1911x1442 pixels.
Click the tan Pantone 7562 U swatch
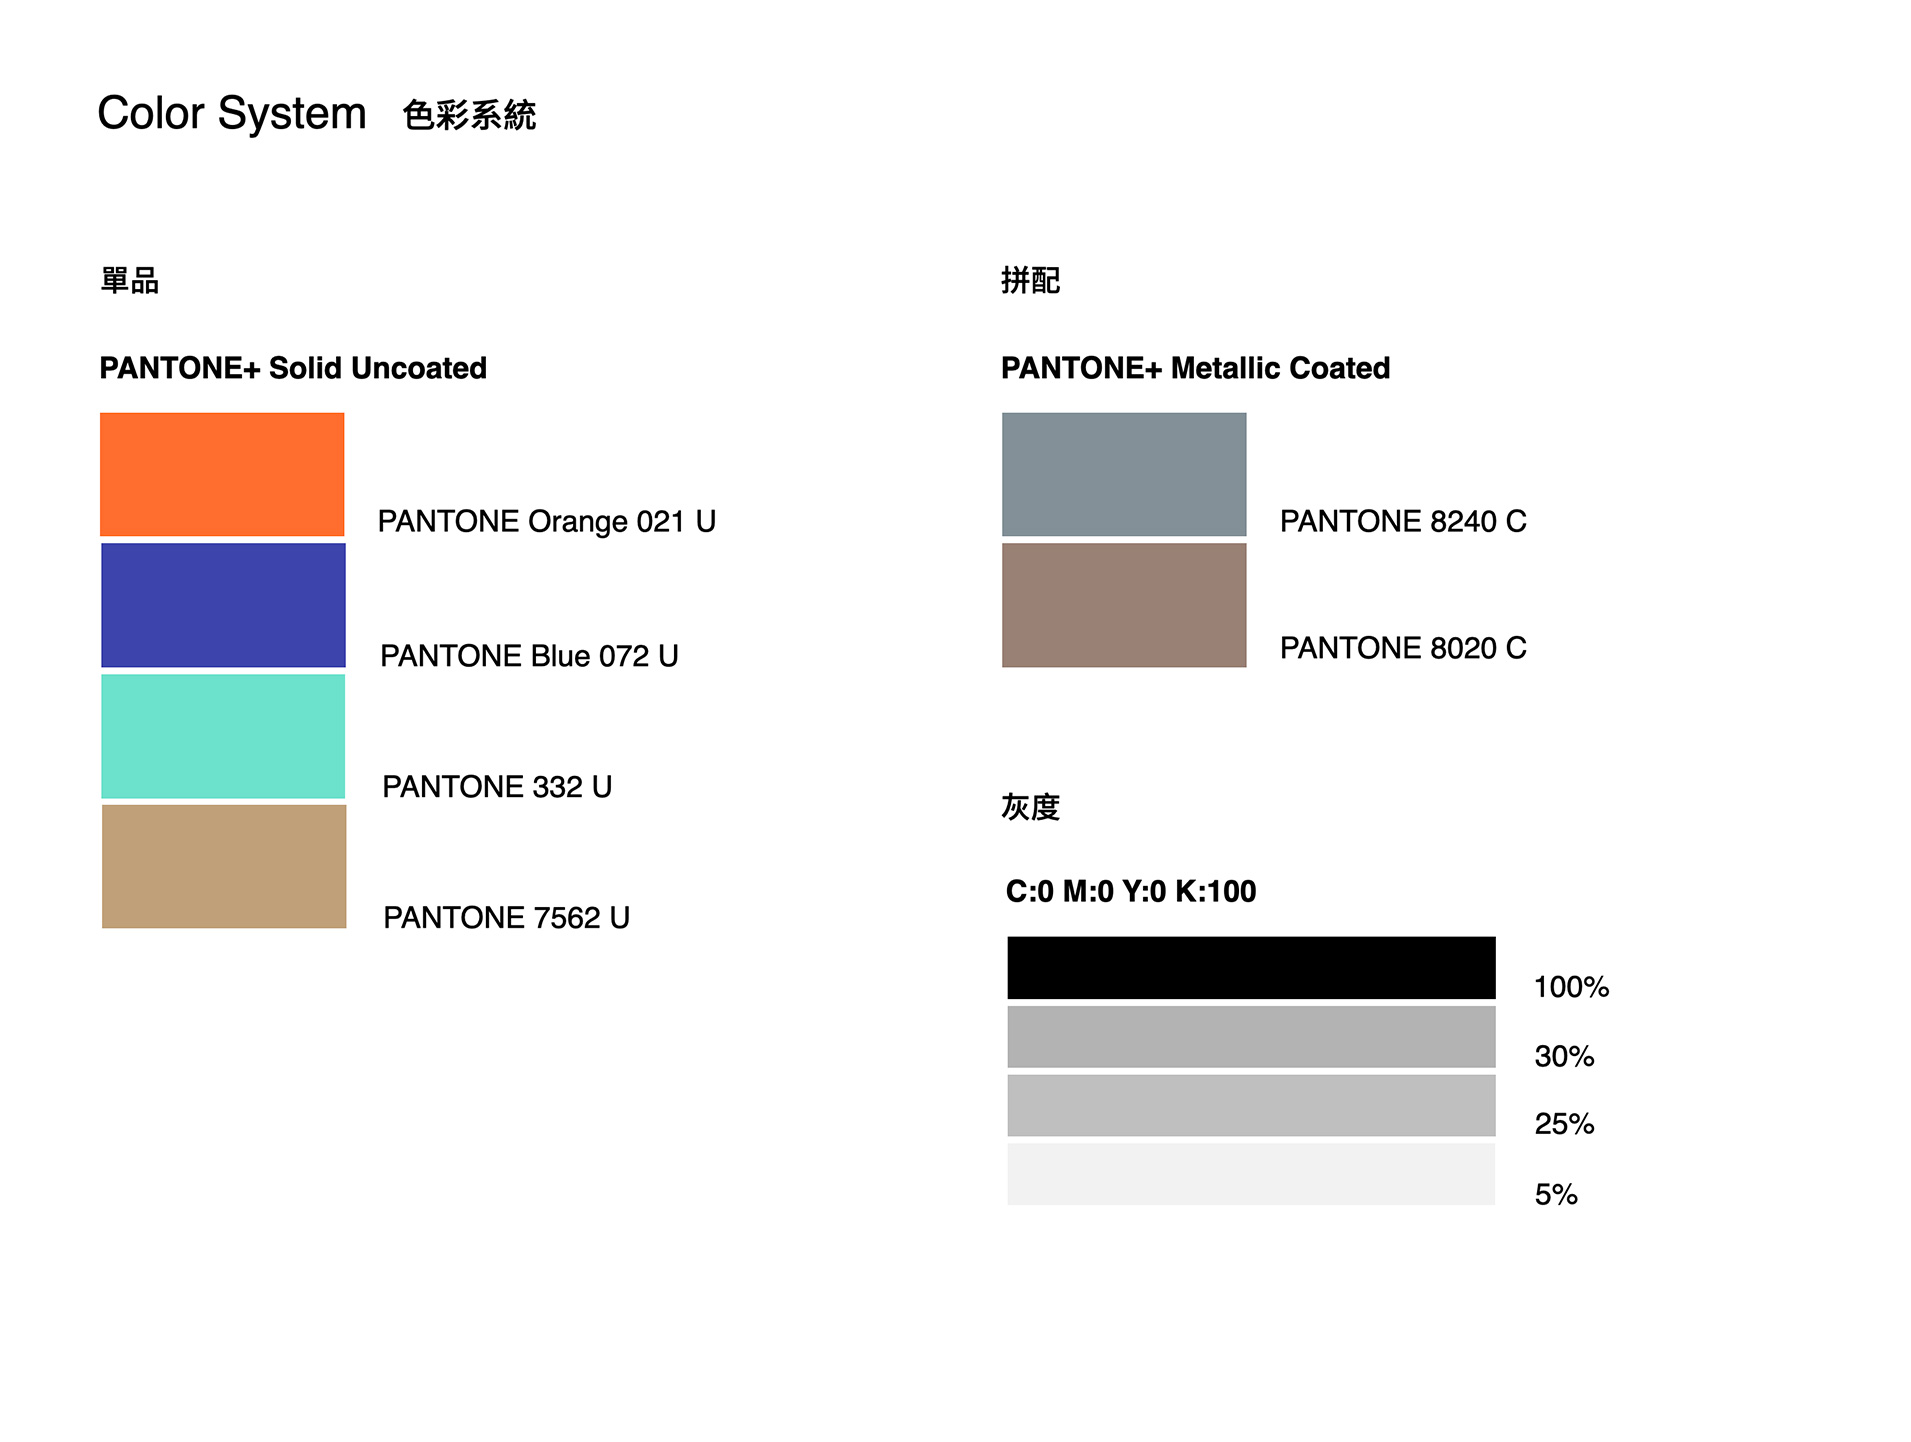pos(224,866)
